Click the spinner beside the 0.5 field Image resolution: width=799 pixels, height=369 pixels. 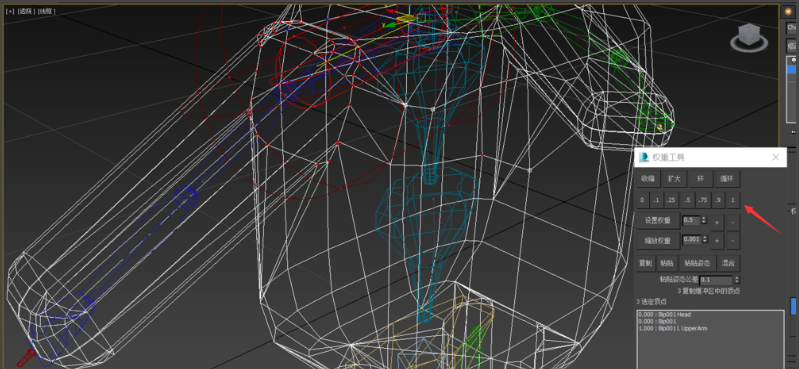pyautogui.click(x=704, y=220)
